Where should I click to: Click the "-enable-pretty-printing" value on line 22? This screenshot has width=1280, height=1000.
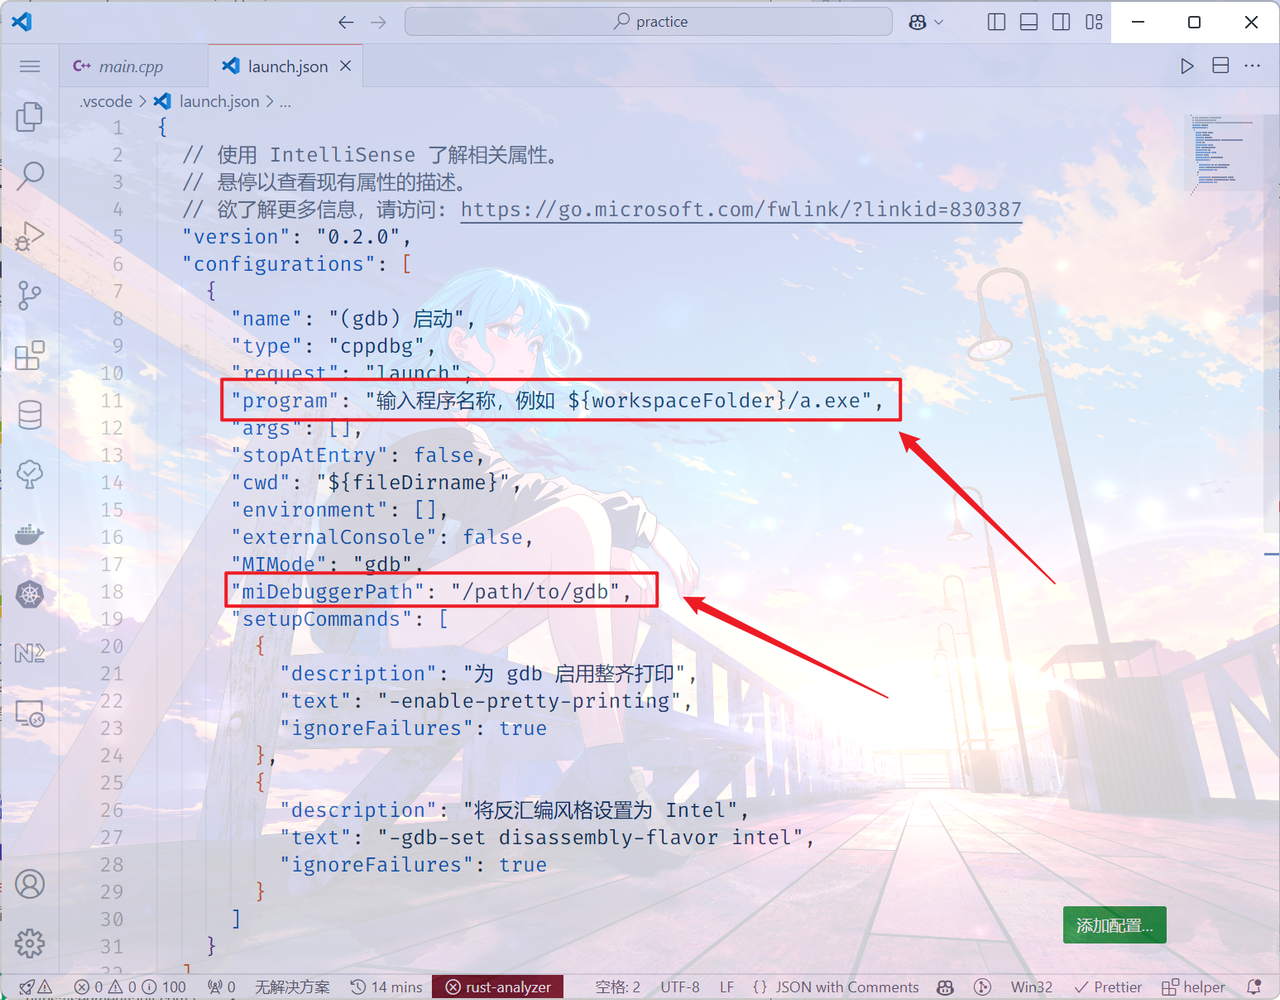[529, 701]
